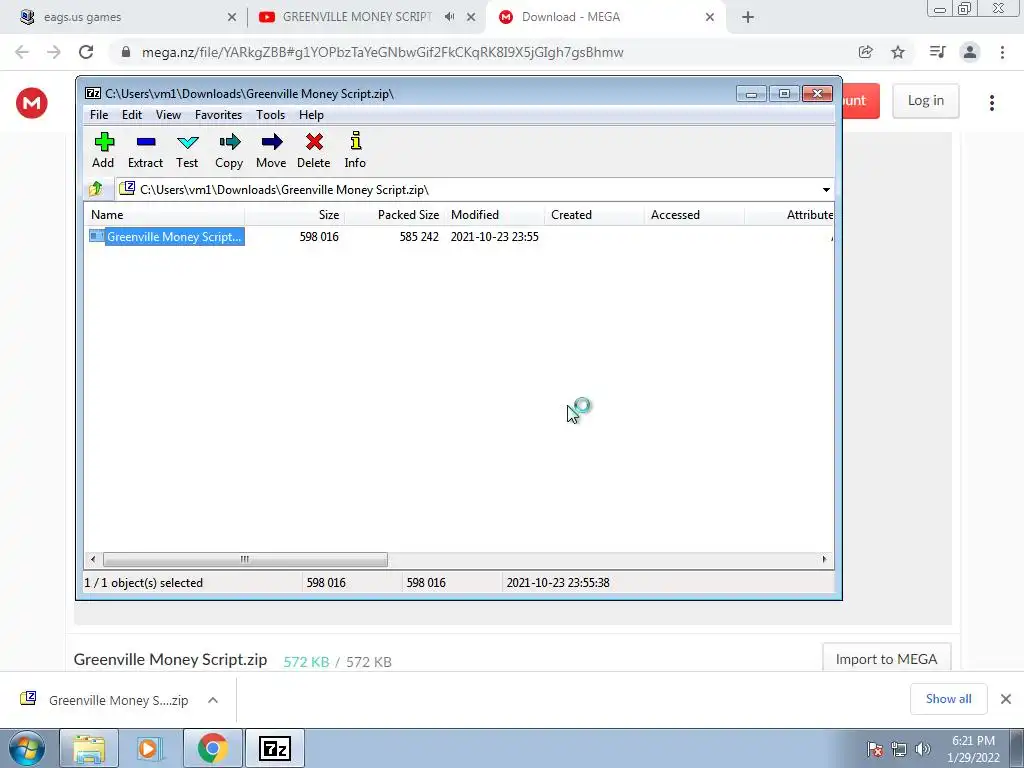Click the volume speaker tray icon
Viewport: 1024px width, 768px height.
point(923,749)
